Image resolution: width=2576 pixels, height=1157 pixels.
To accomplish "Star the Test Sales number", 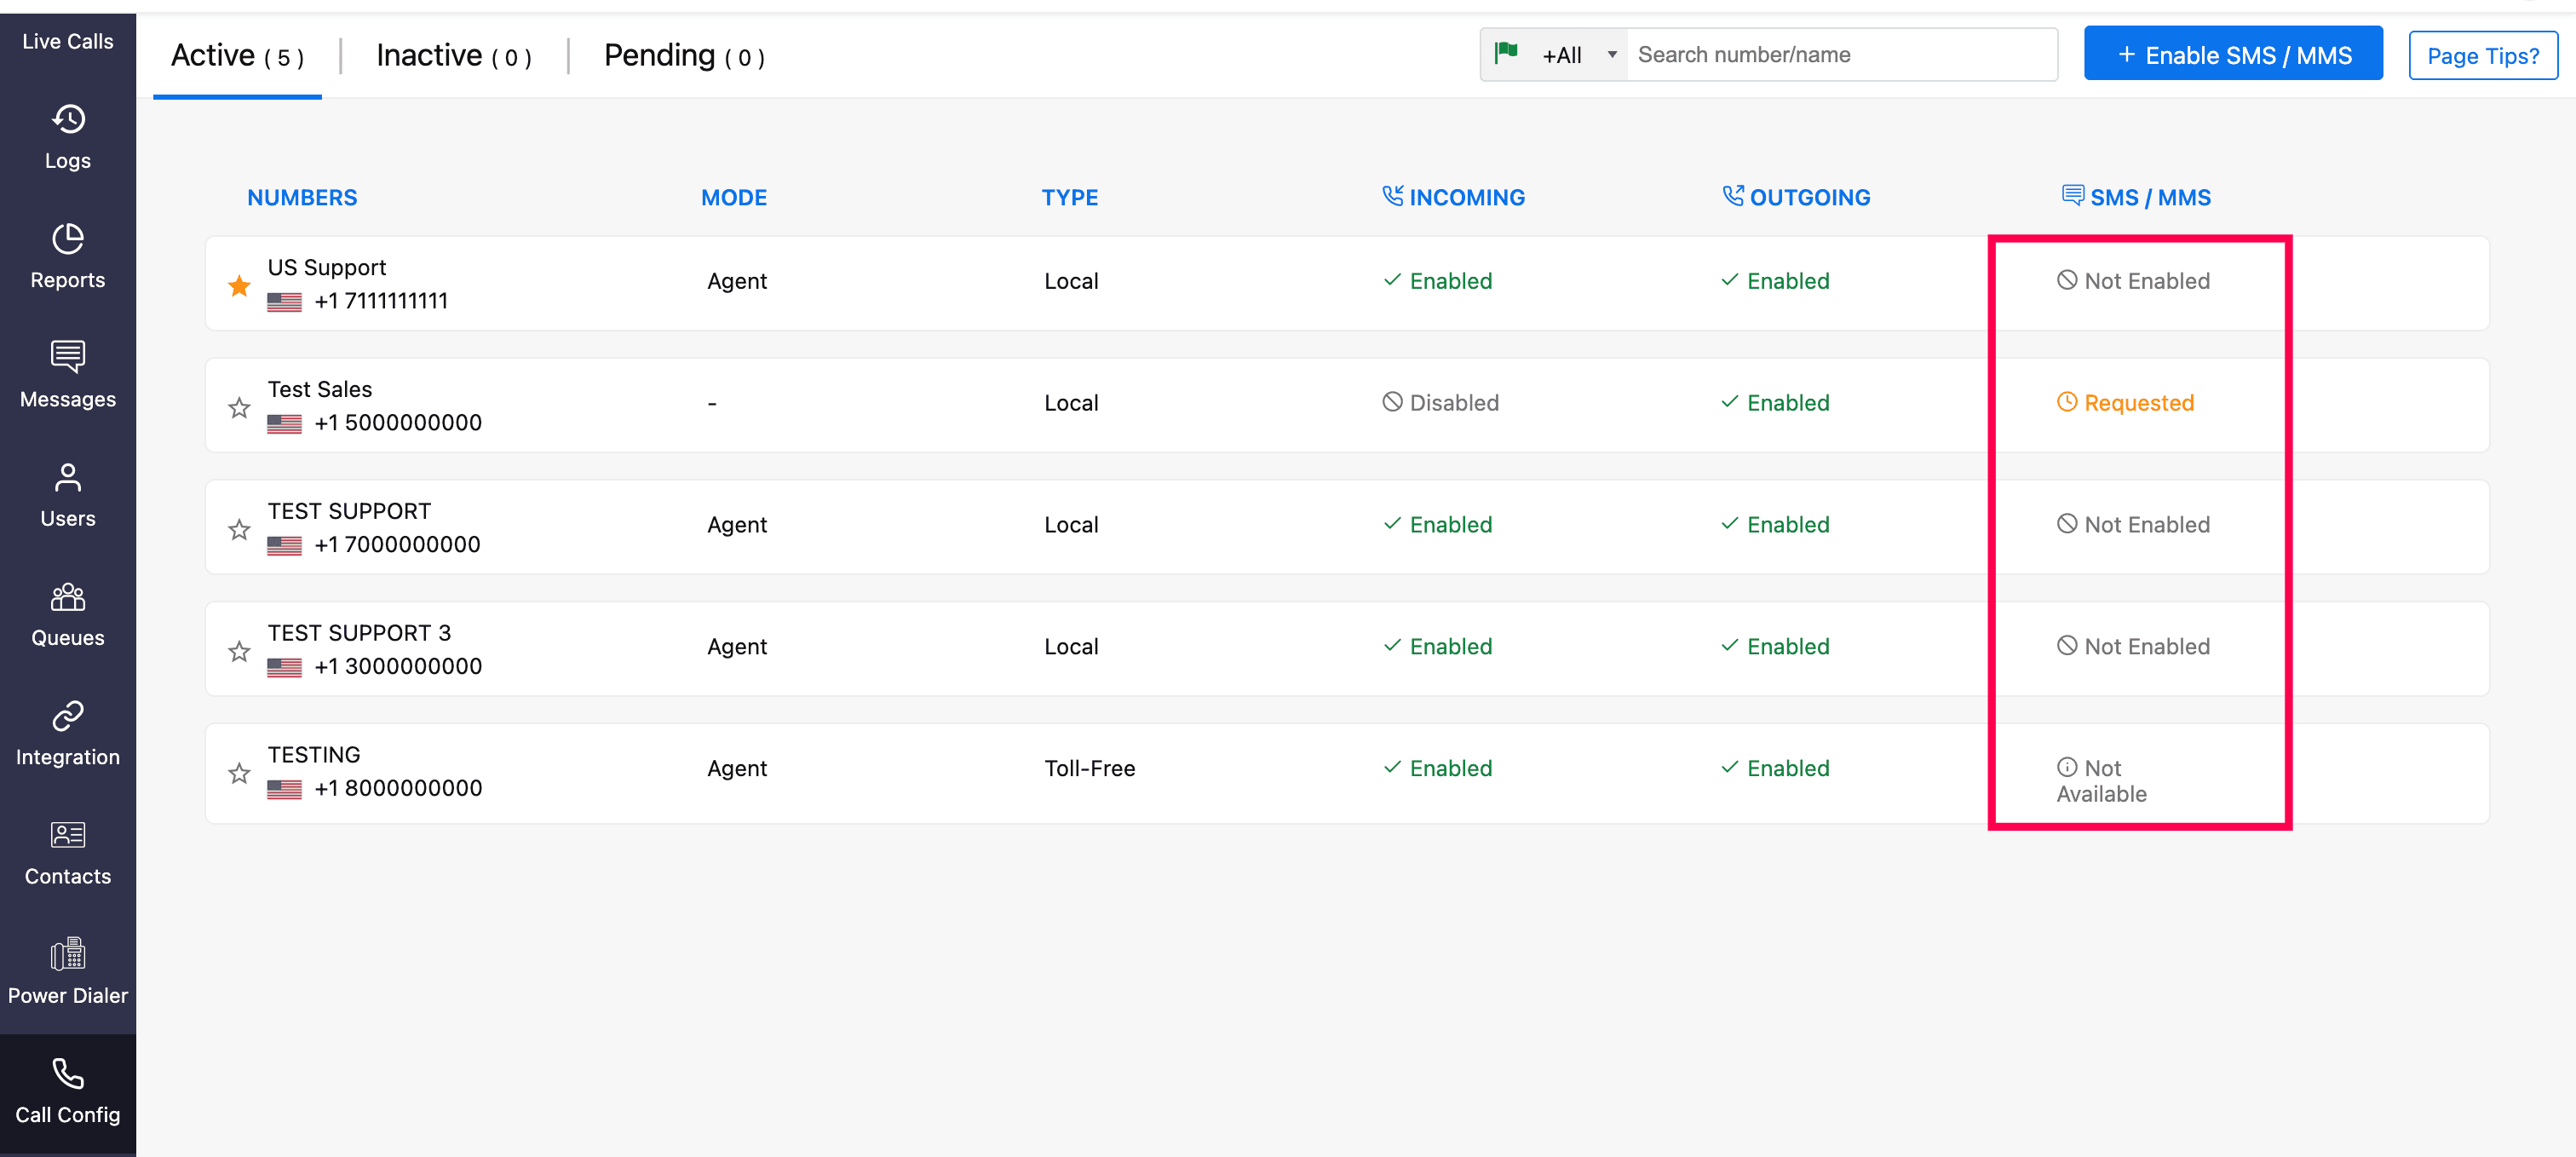I will click(x=239, y=407).
